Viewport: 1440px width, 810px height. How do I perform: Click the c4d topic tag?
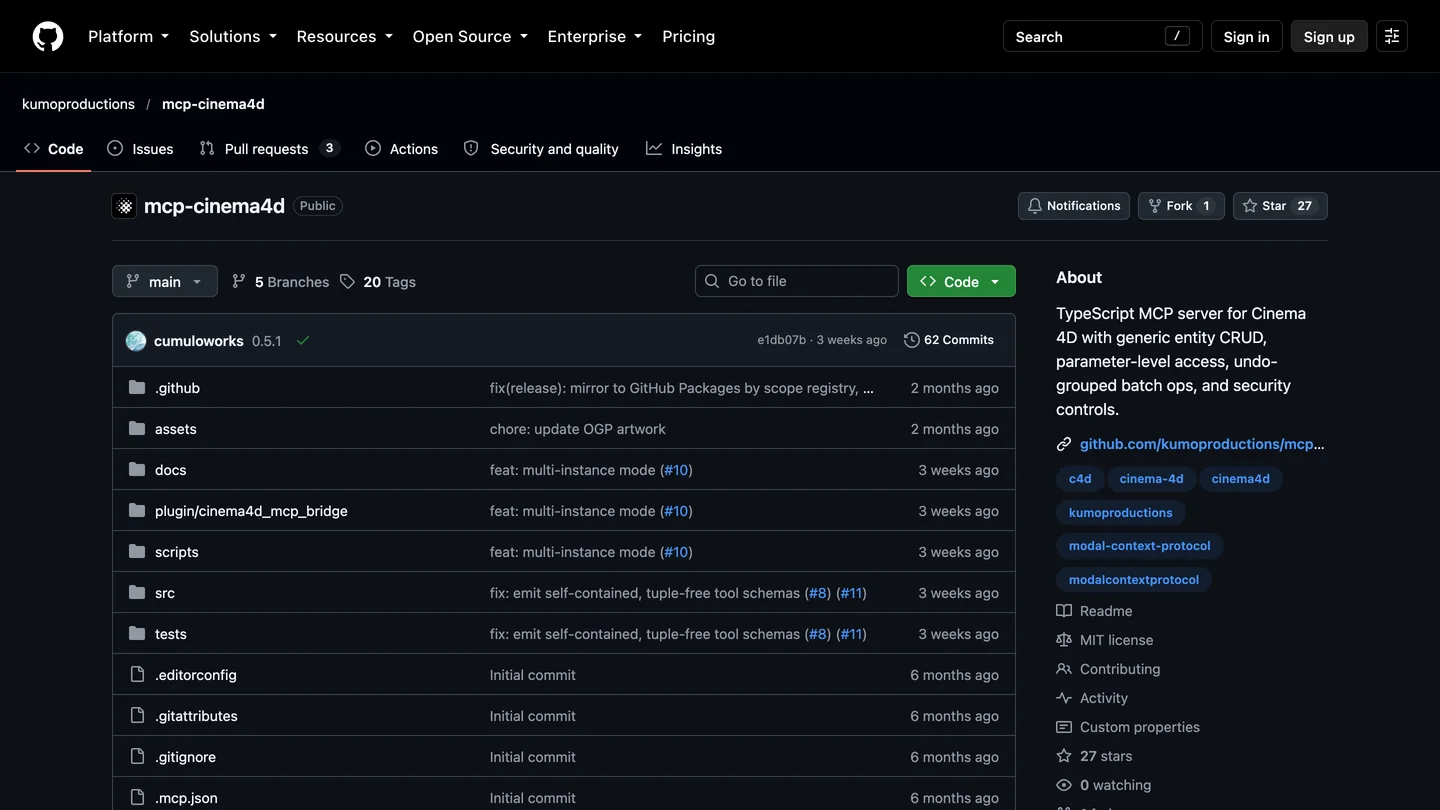point(1080,479)
